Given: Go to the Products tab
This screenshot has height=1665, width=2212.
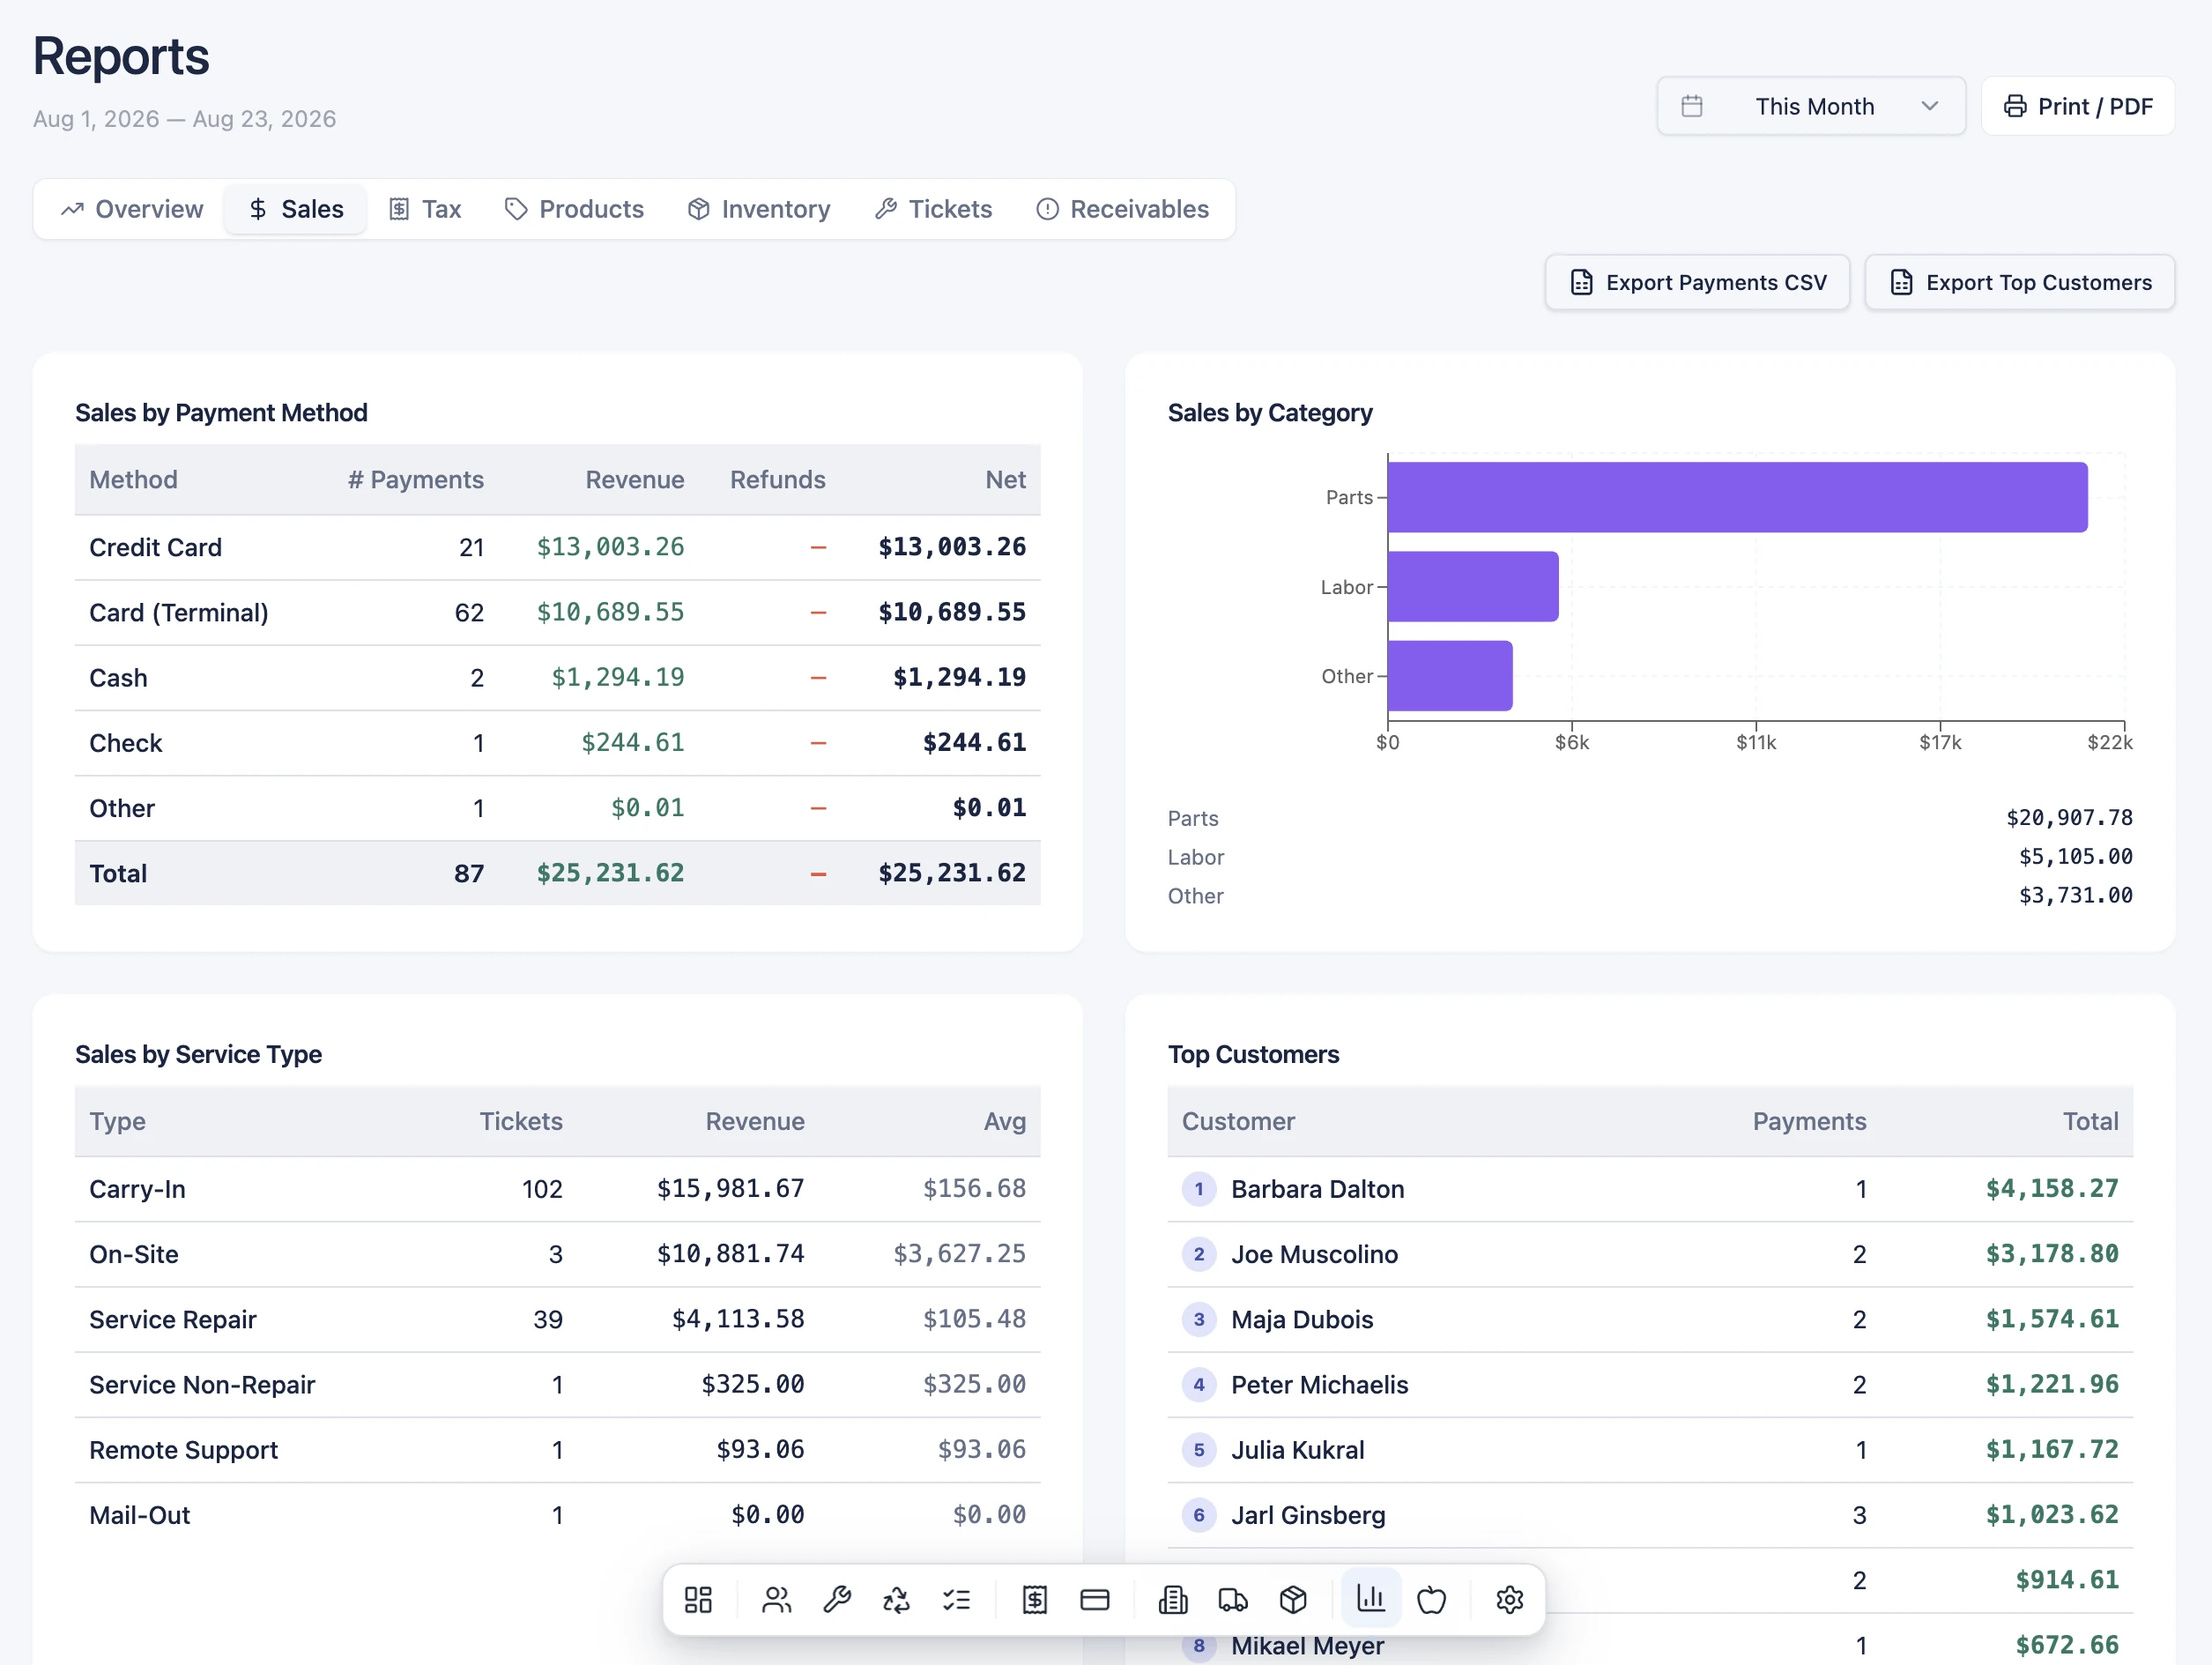Looking at the screenshot, I should coord(574,209).
